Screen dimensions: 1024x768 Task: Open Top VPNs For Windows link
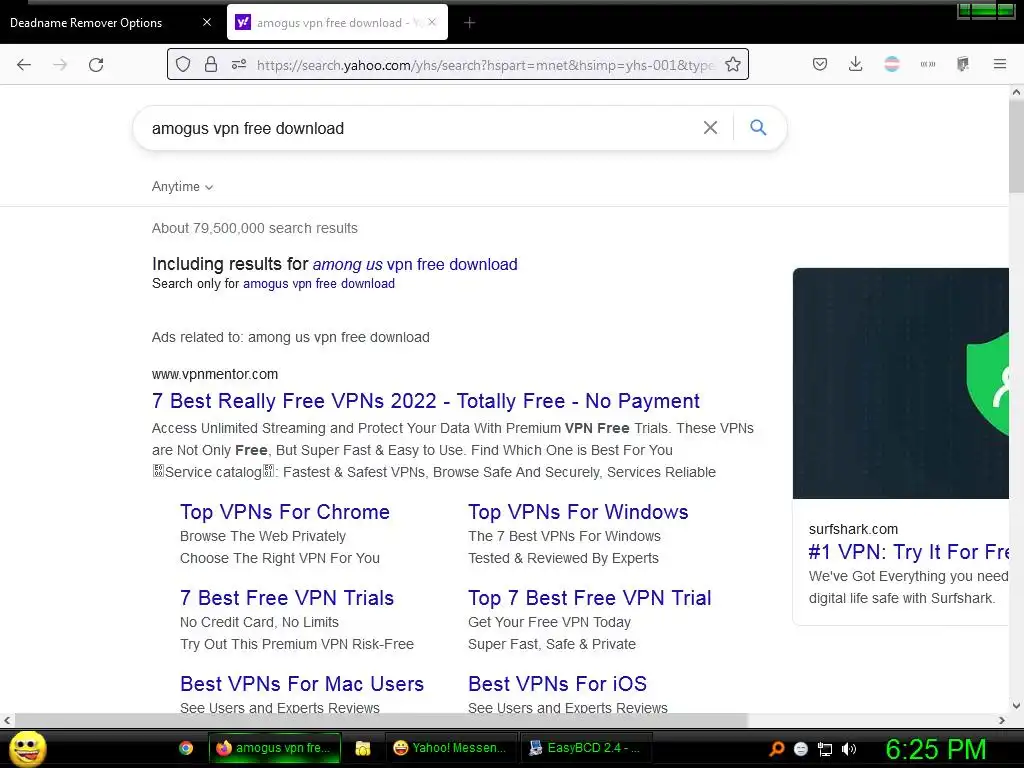[x=578, y=512]
